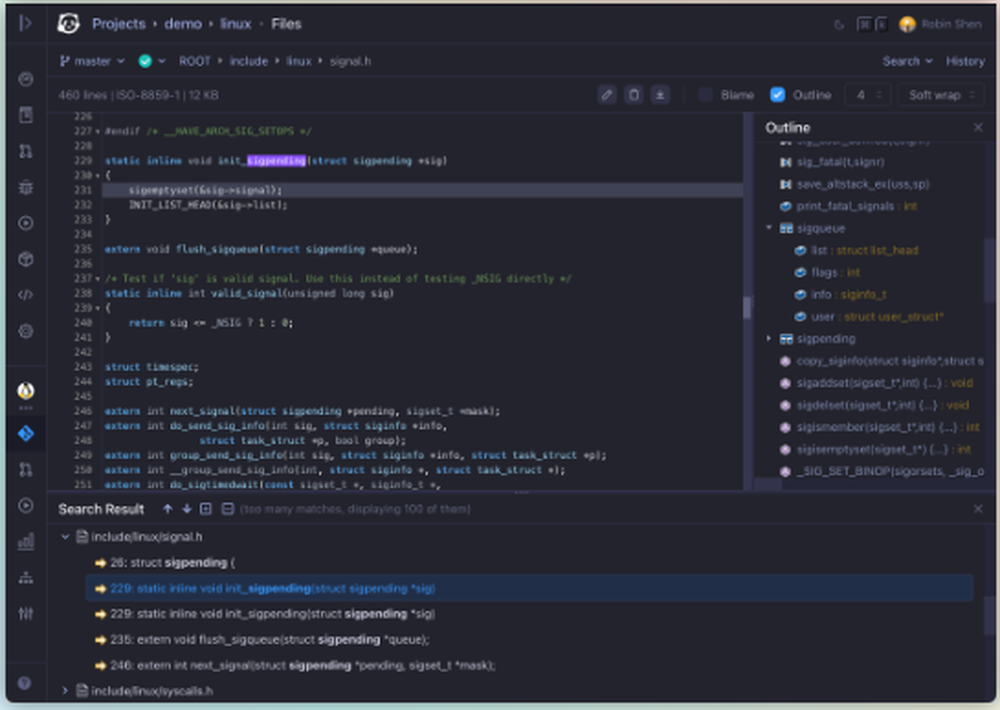Image resolution: width=1000 pixels, height=710 pixels.
Task: Open search result 246 next_signal
Action: pos(302,665)
